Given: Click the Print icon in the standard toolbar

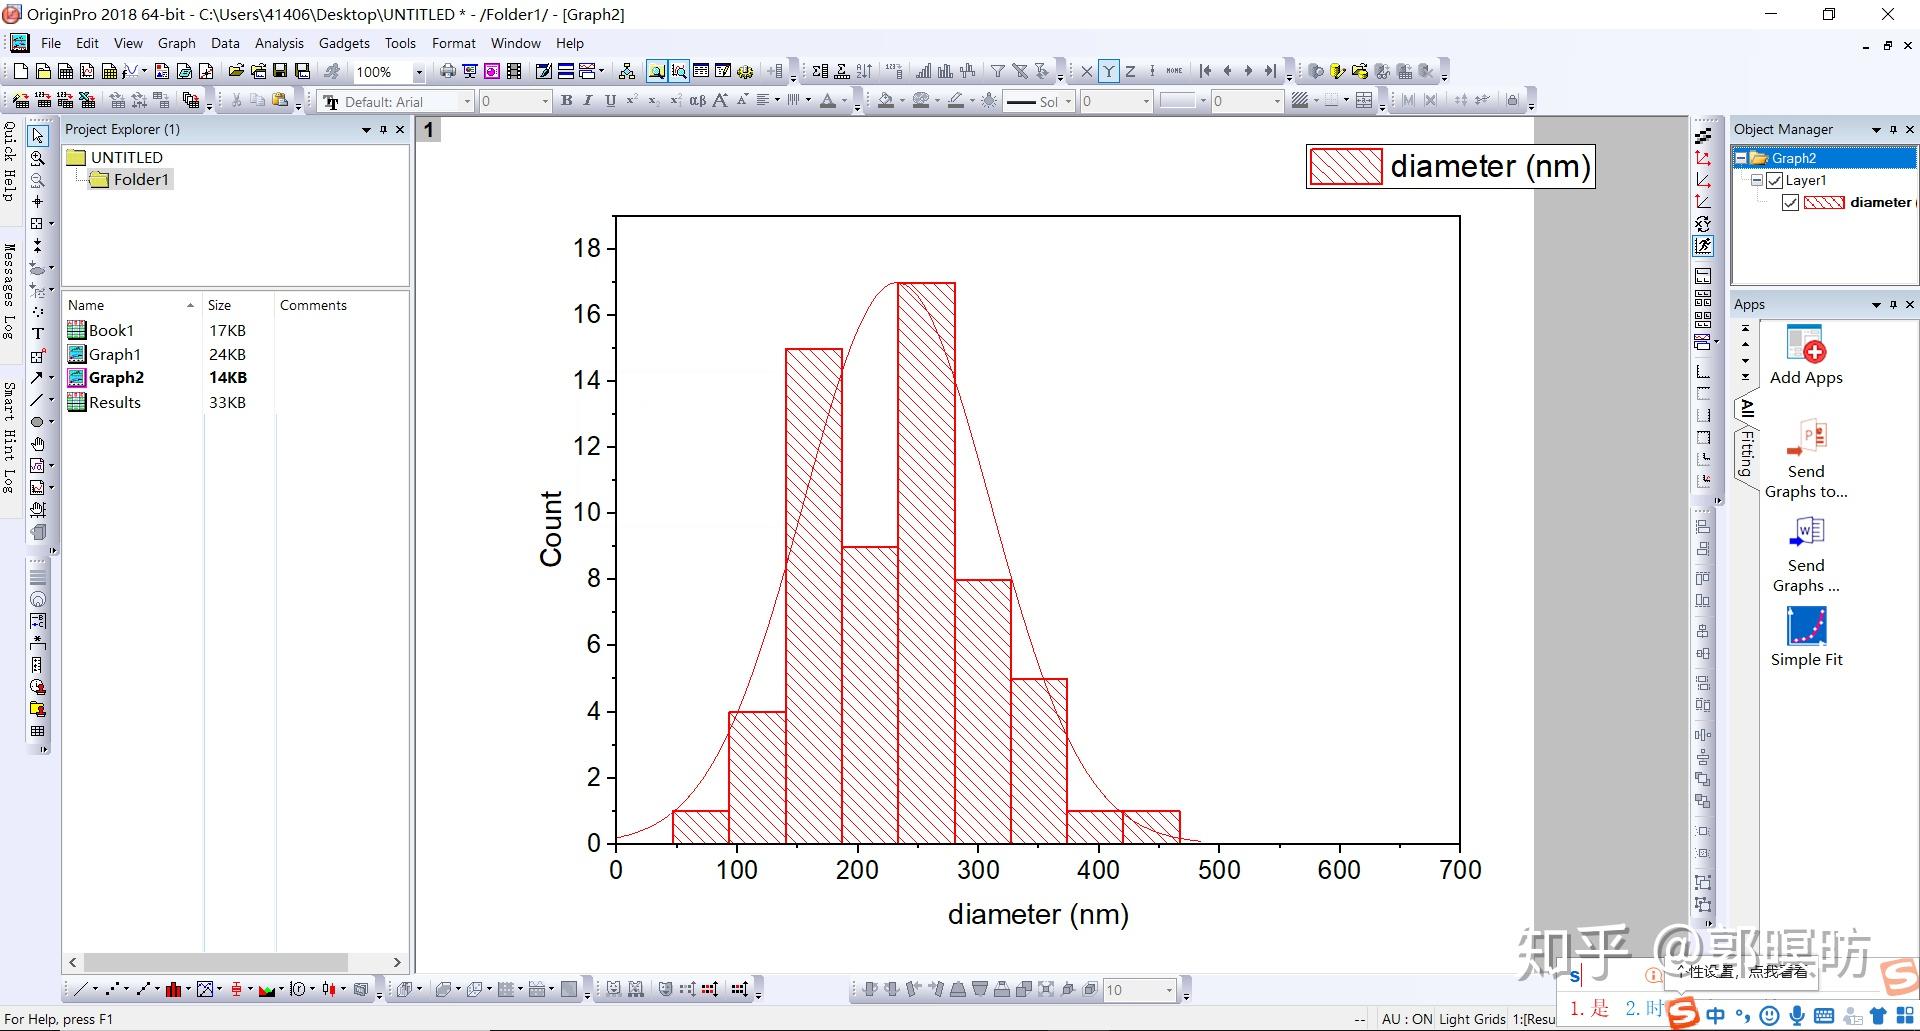Looking at the screenshot, I should pyautogui.click(x=447, y=72).
